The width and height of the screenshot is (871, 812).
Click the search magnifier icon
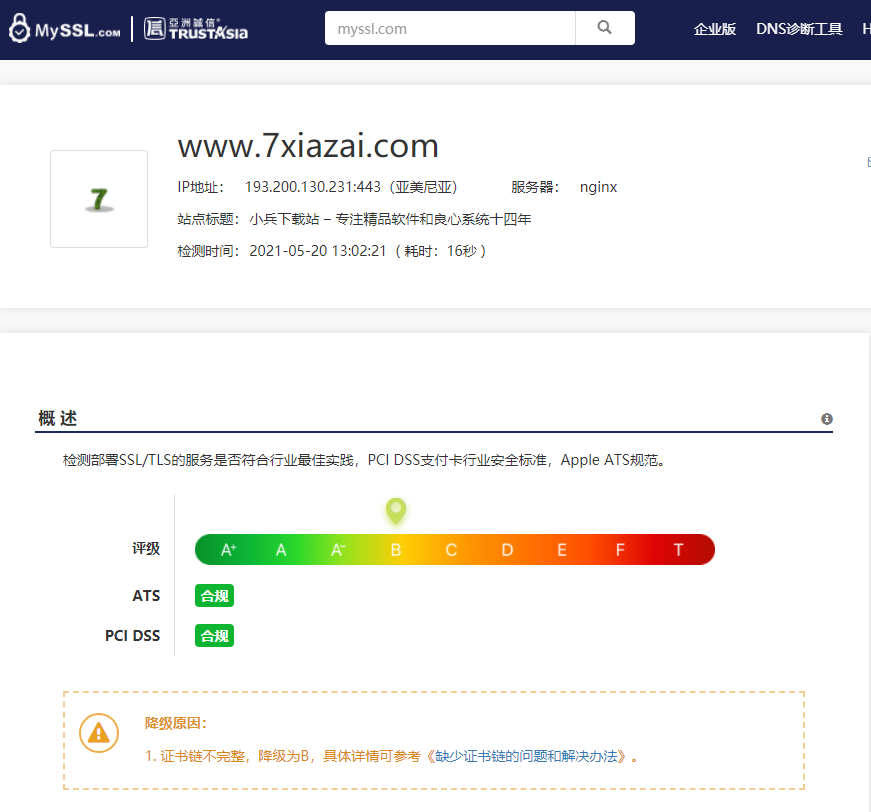tap(605, 27)
